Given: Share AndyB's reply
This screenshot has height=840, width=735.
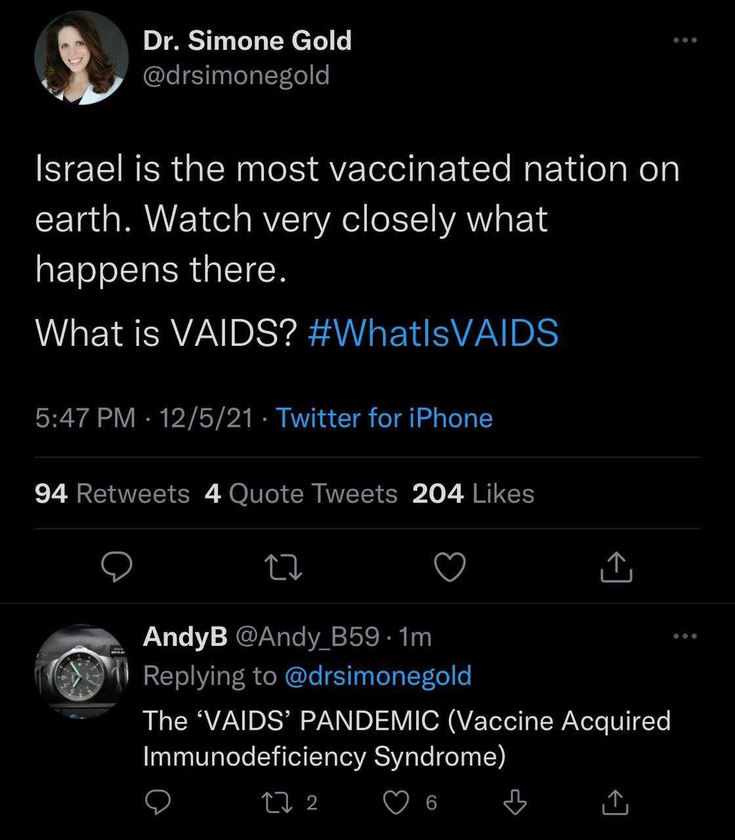Looking at the screenshot, I should point(615,802).
